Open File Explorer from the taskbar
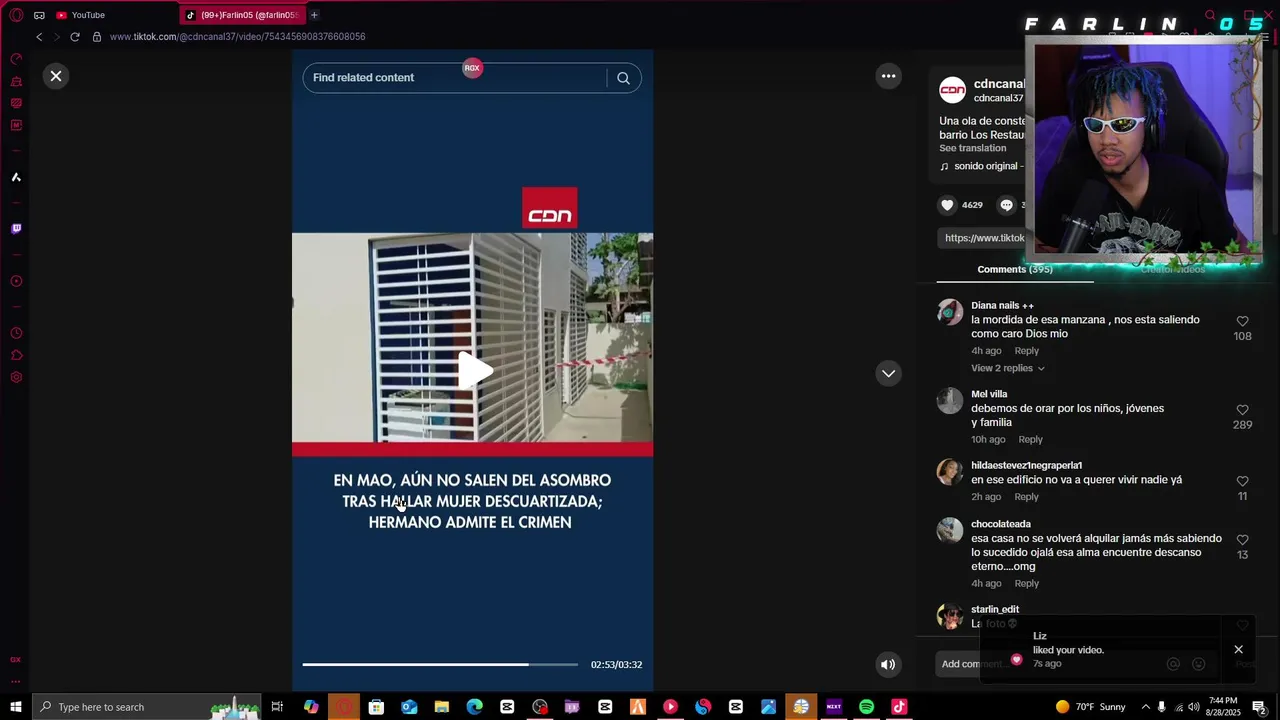1280x720 pixels. pos(441,707)
